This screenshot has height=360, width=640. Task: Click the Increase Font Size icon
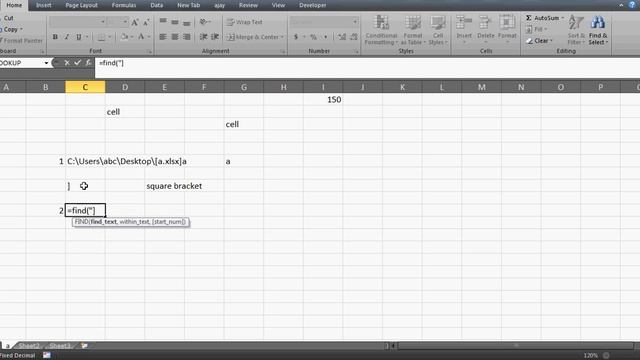pyautogui.click(x=135, y=22)
